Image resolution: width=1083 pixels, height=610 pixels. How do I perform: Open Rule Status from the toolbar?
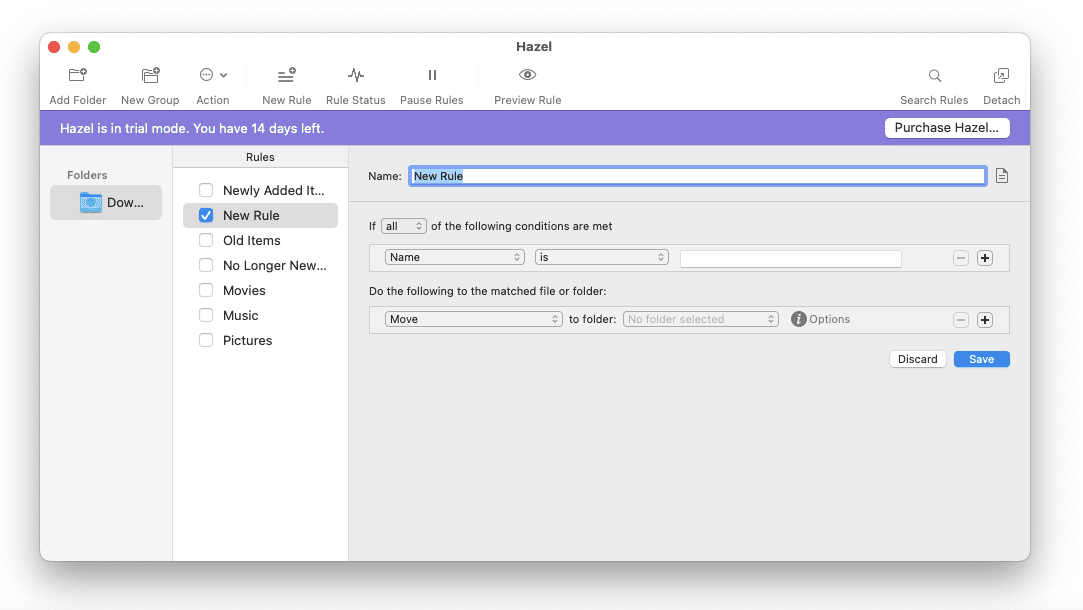(x=356, y=75)
